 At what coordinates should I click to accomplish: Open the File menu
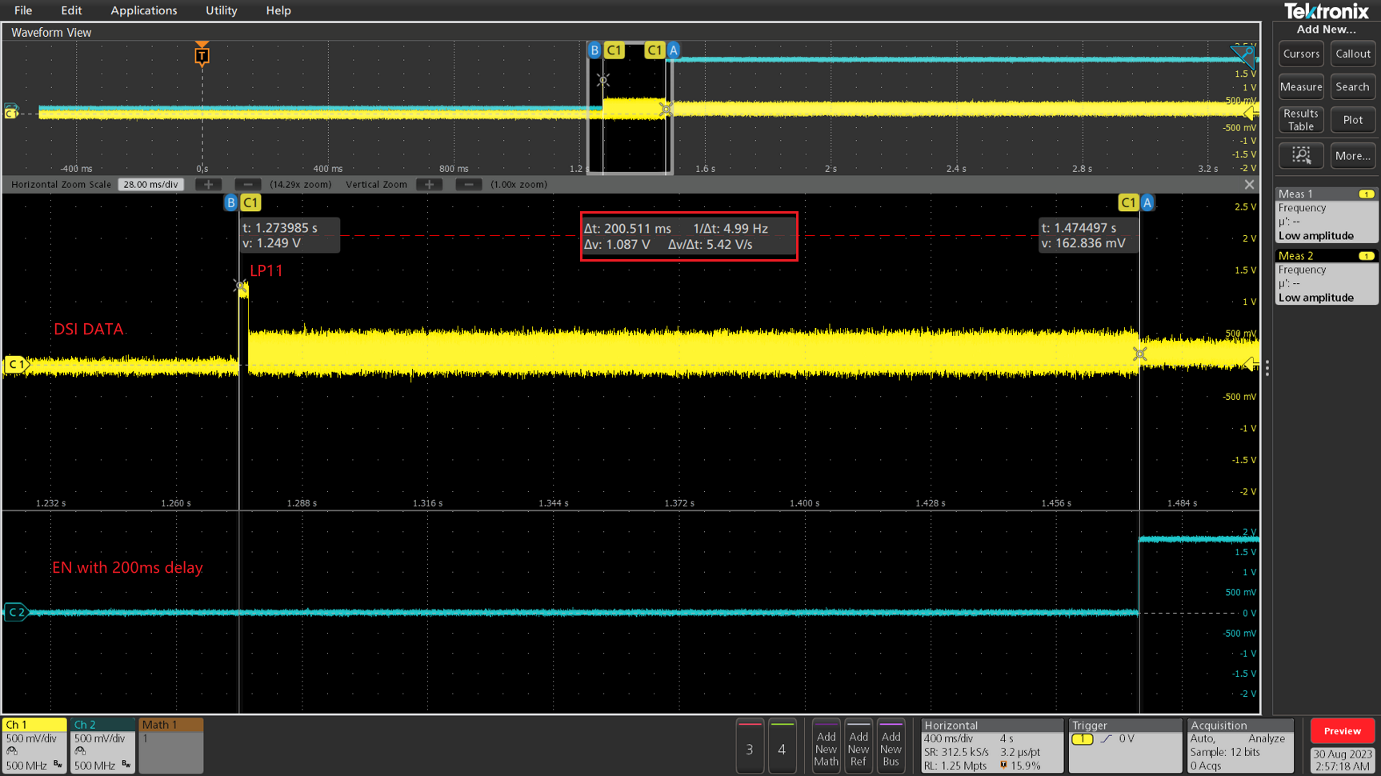click(x=22, y=10)
